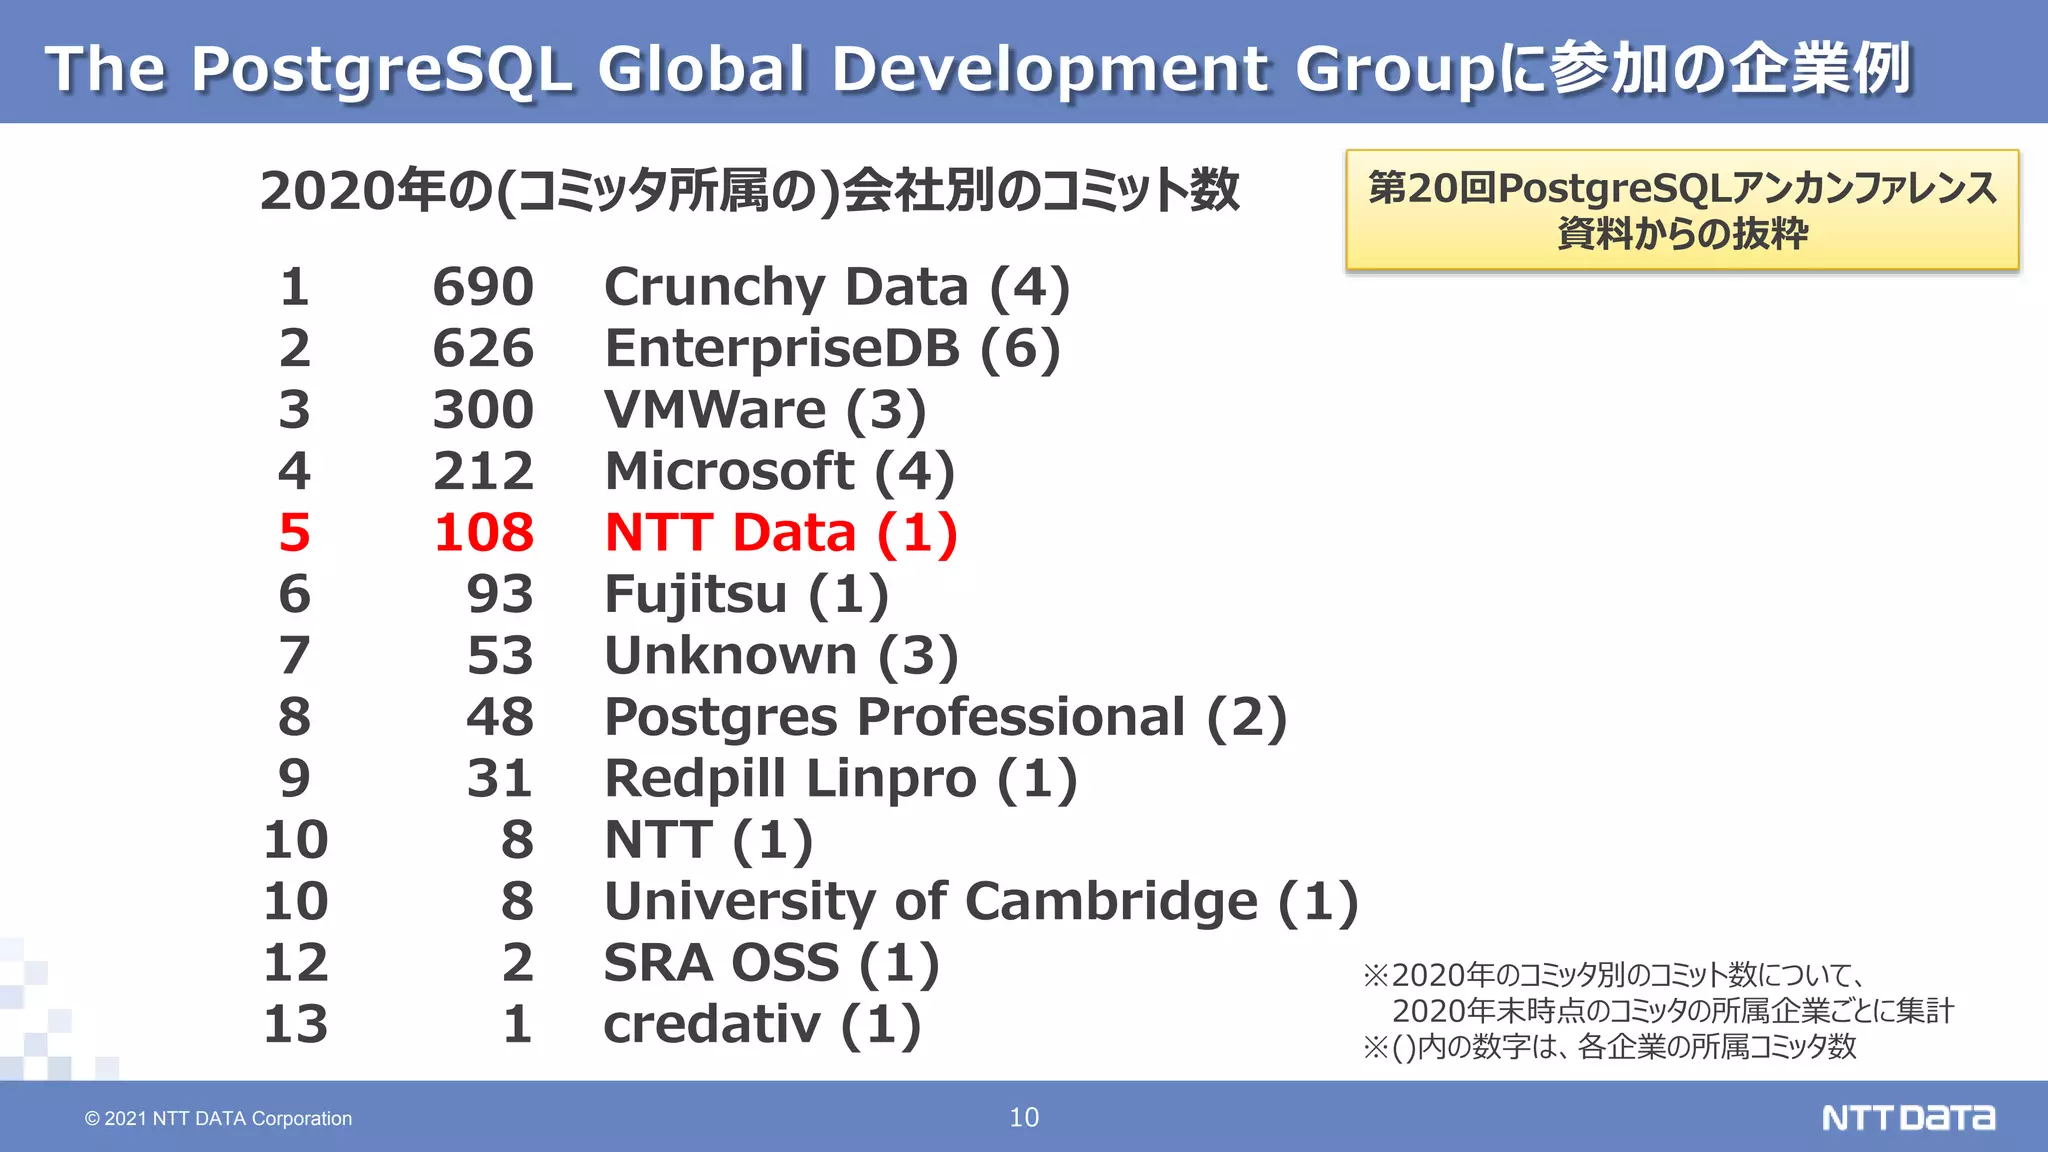Click the commit count '690'
This screenshot has width=2048, height=1152.
click(x=483, y=287)
